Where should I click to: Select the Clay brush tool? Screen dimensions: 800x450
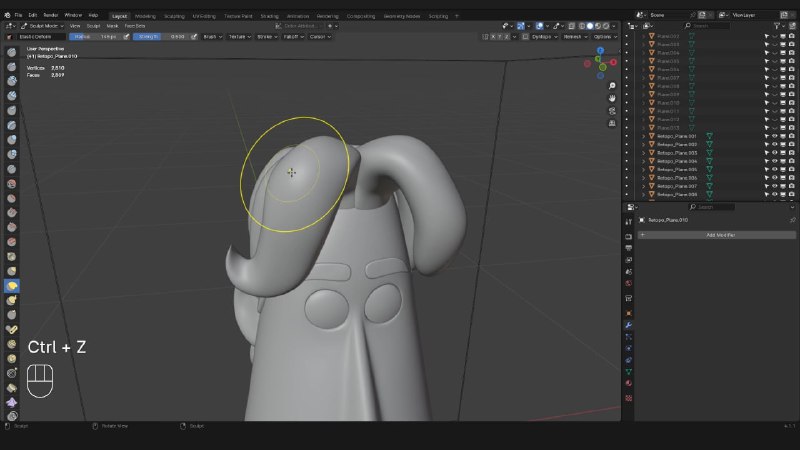point(12,81)
